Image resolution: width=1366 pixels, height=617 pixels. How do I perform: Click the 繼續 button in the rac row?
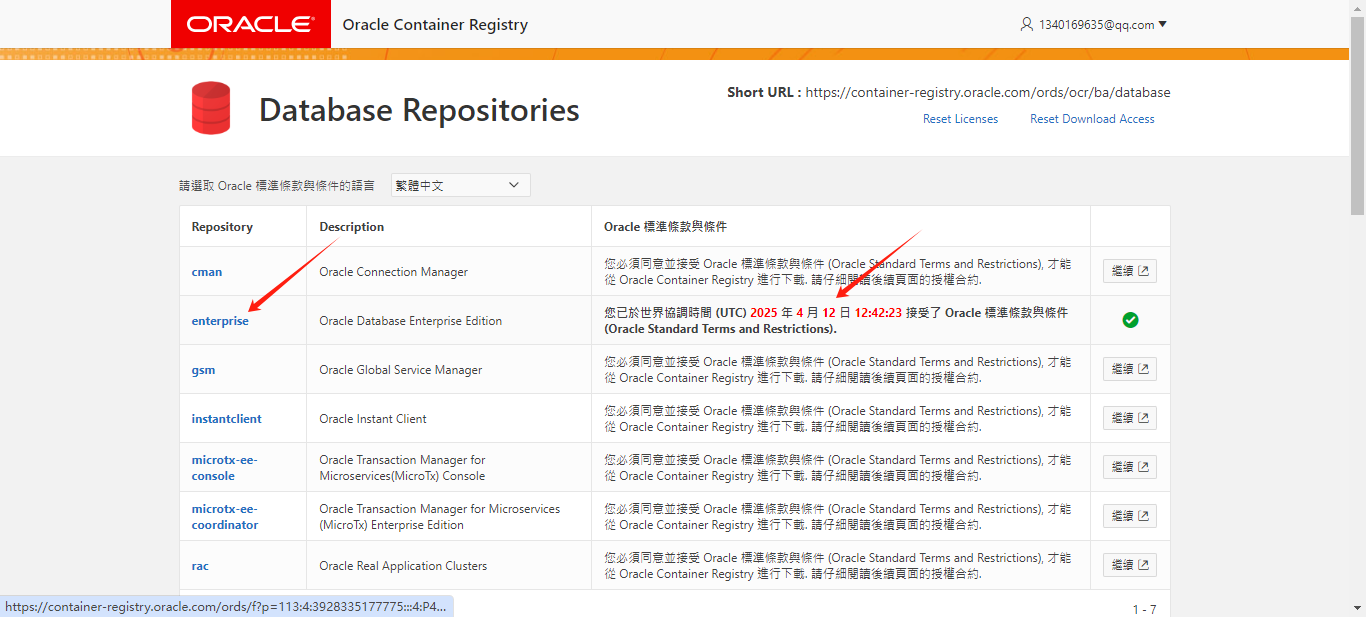(x=1130, y=565)
